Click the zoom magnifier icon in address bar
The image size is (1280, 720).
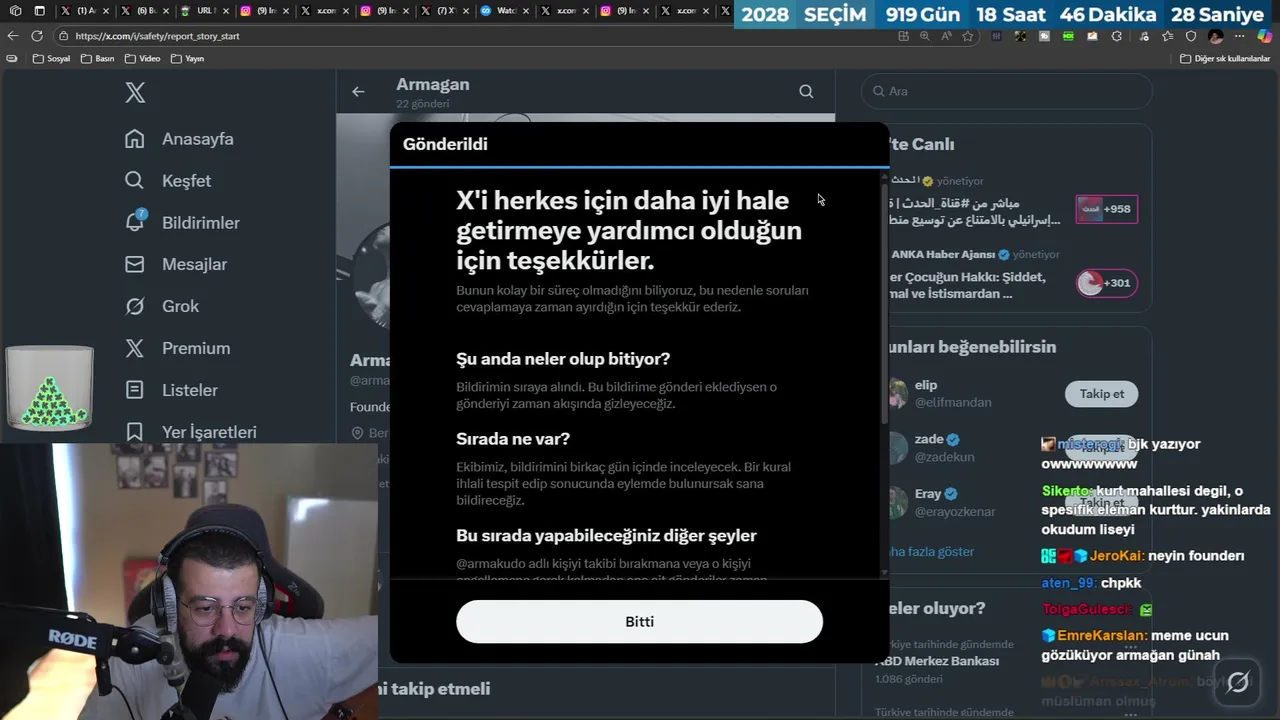pos(925,36)
